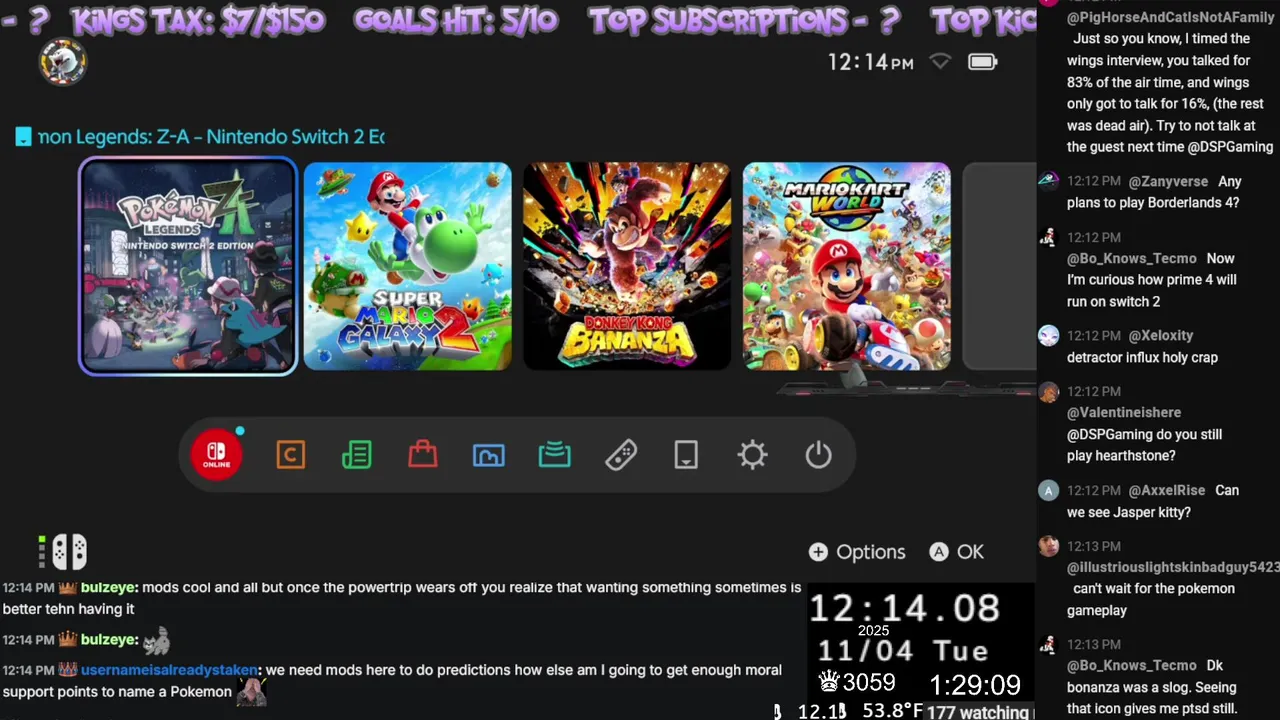Image resolution: width=1280 pixels, height=720 pixels.
Task: Click @AxxelRise in the chat panel
Action: click(x=1167, y=490)
